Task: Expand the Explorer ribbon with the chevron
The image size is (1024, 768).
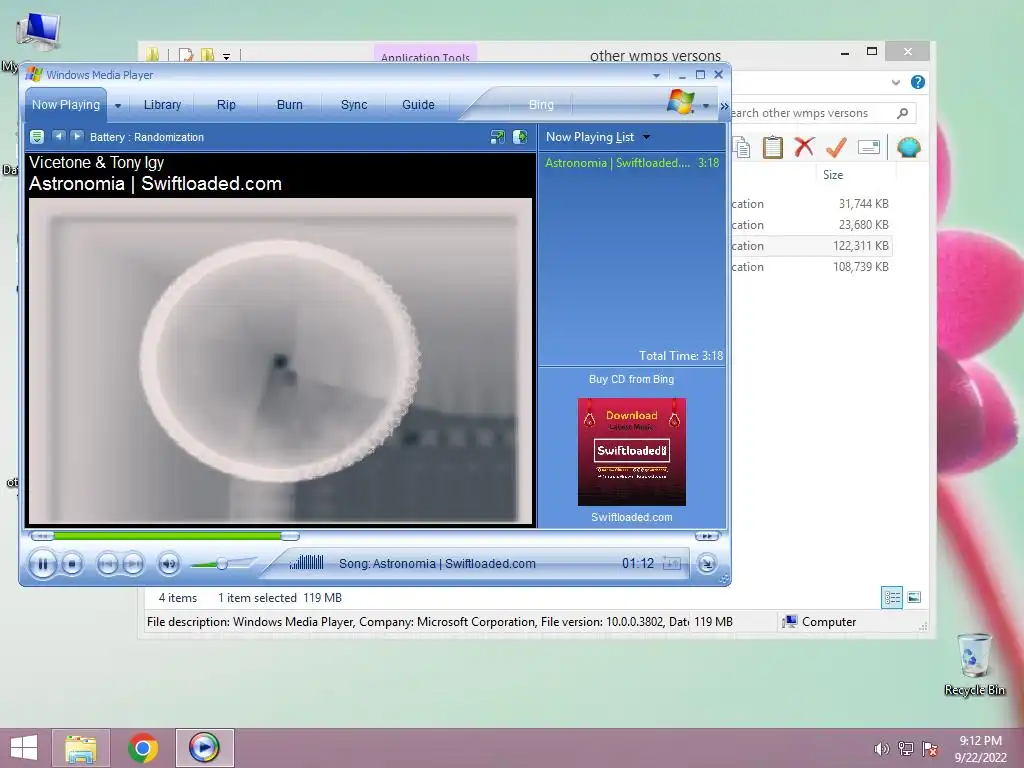Action: click(896, 82)
